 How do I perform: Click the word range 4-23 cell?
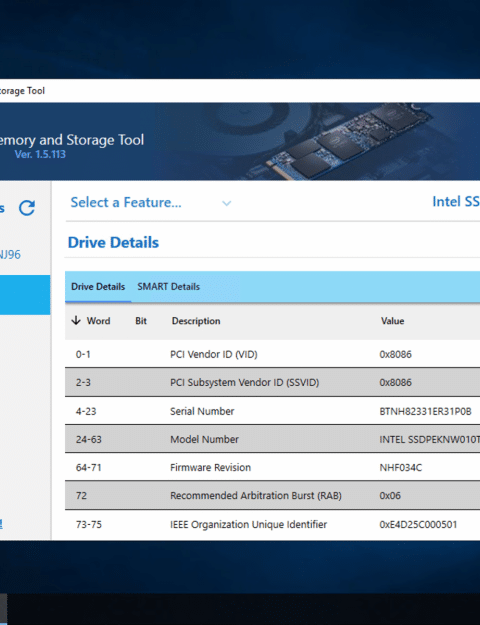[86, 411]
